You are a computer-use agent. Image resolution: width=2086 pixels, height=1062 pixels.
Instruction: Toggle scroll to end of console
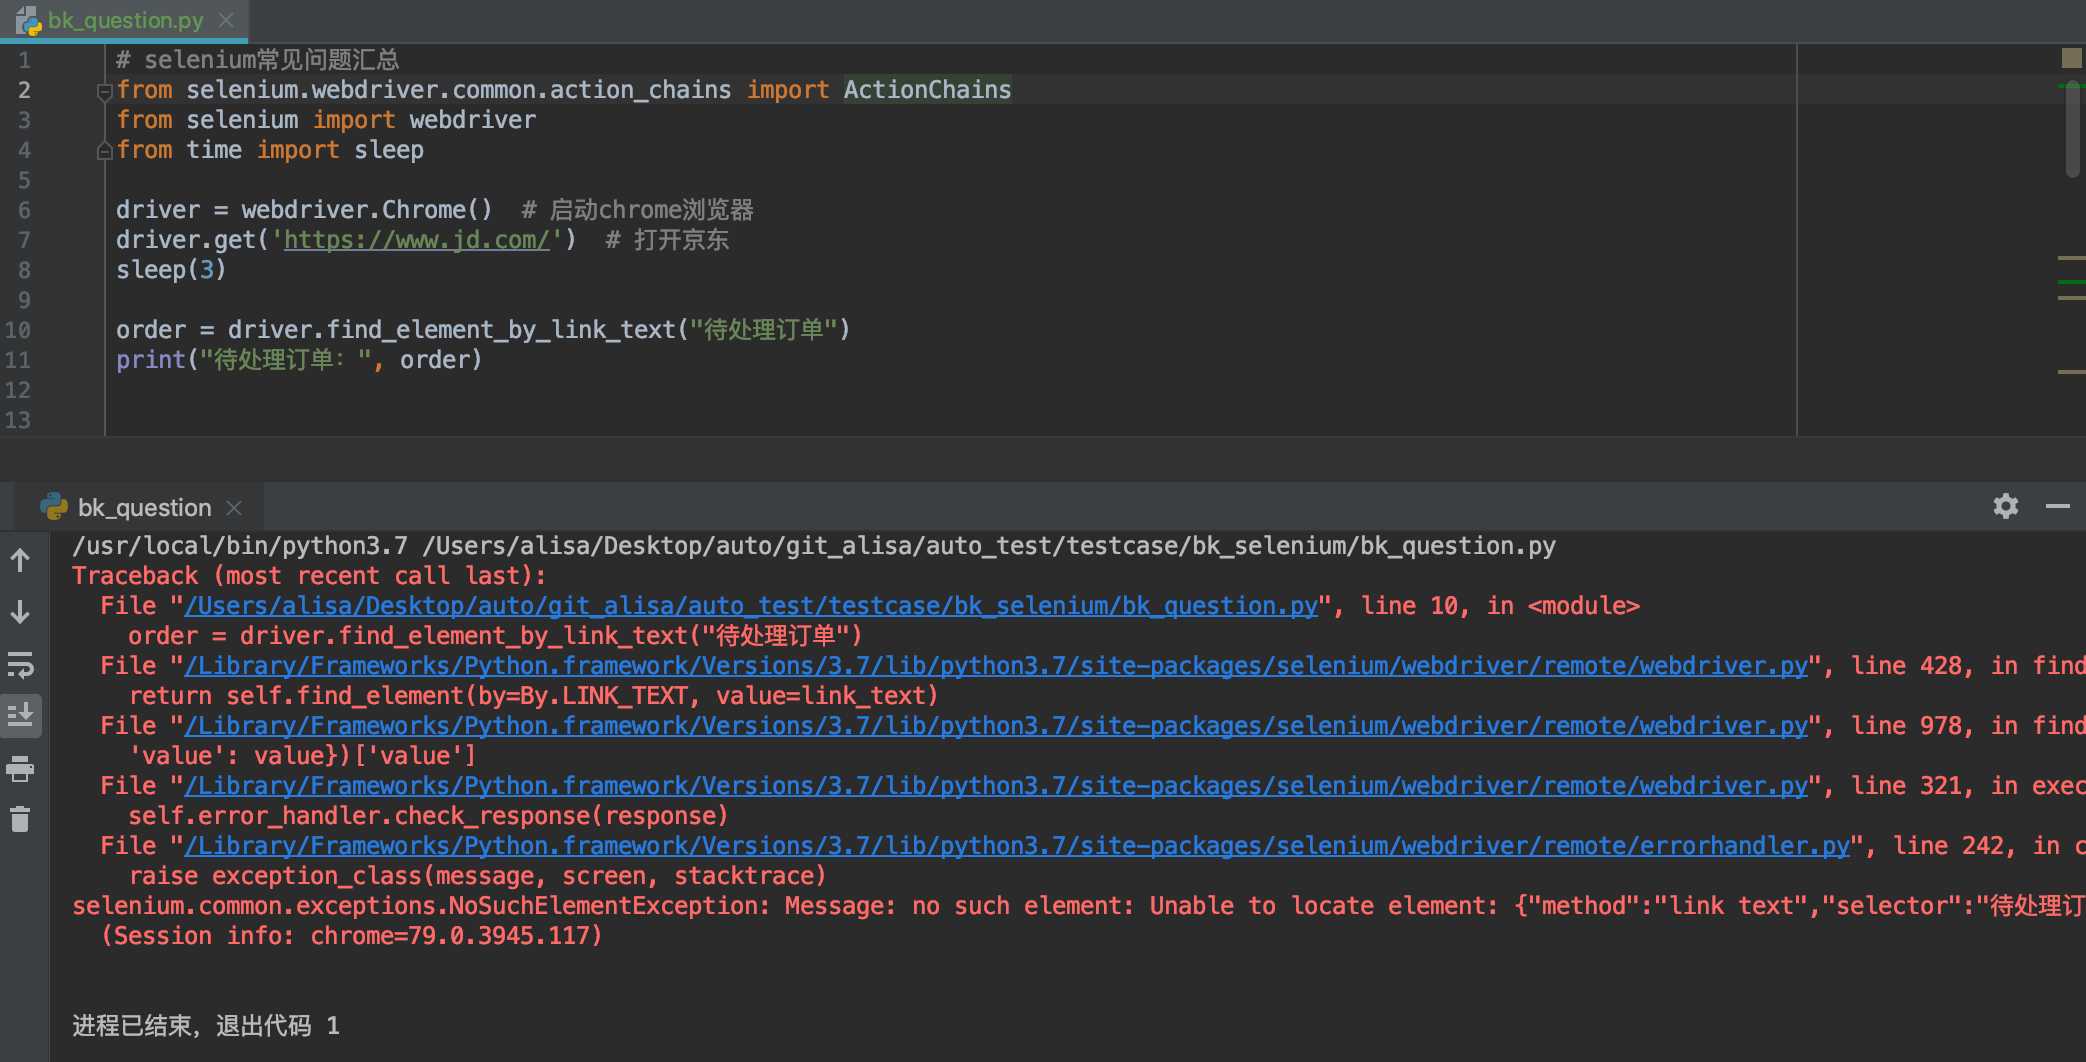click(20, 716)
